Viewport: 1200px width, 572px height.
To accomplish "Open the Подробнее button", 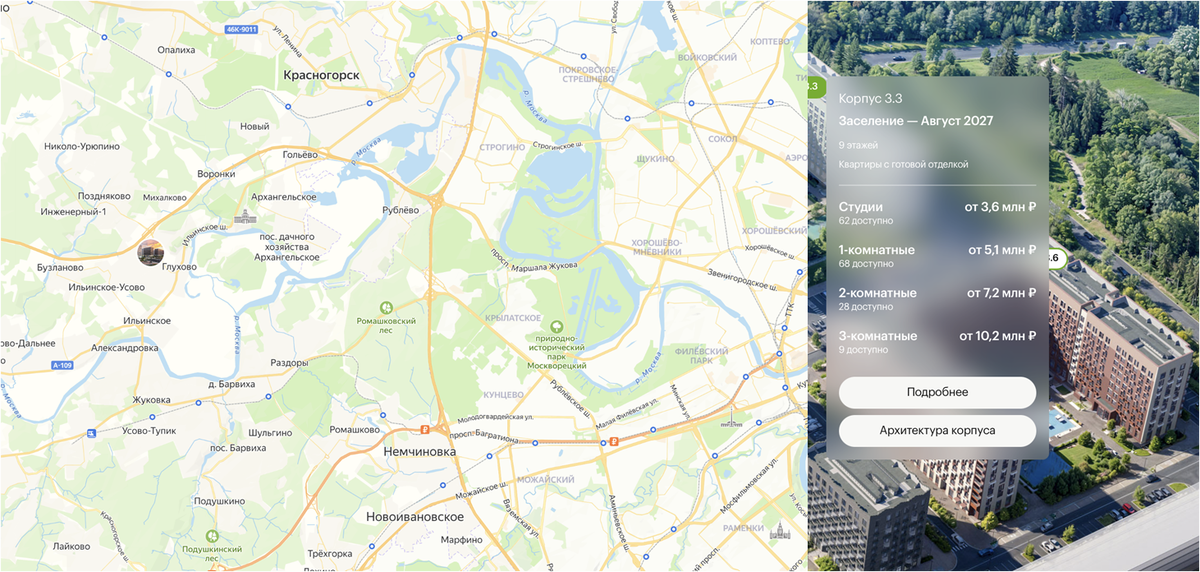I will click(937, 392).
